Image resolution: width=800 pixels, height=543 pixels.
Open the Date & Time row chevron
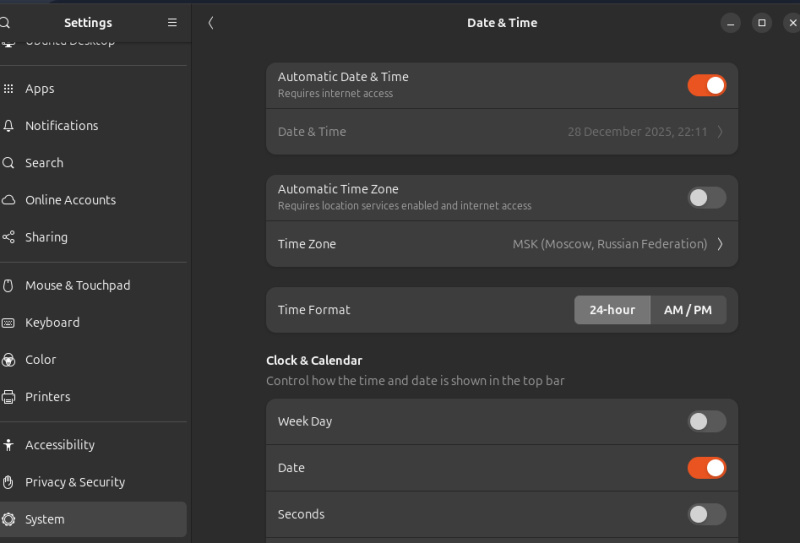tap(720, 132)
